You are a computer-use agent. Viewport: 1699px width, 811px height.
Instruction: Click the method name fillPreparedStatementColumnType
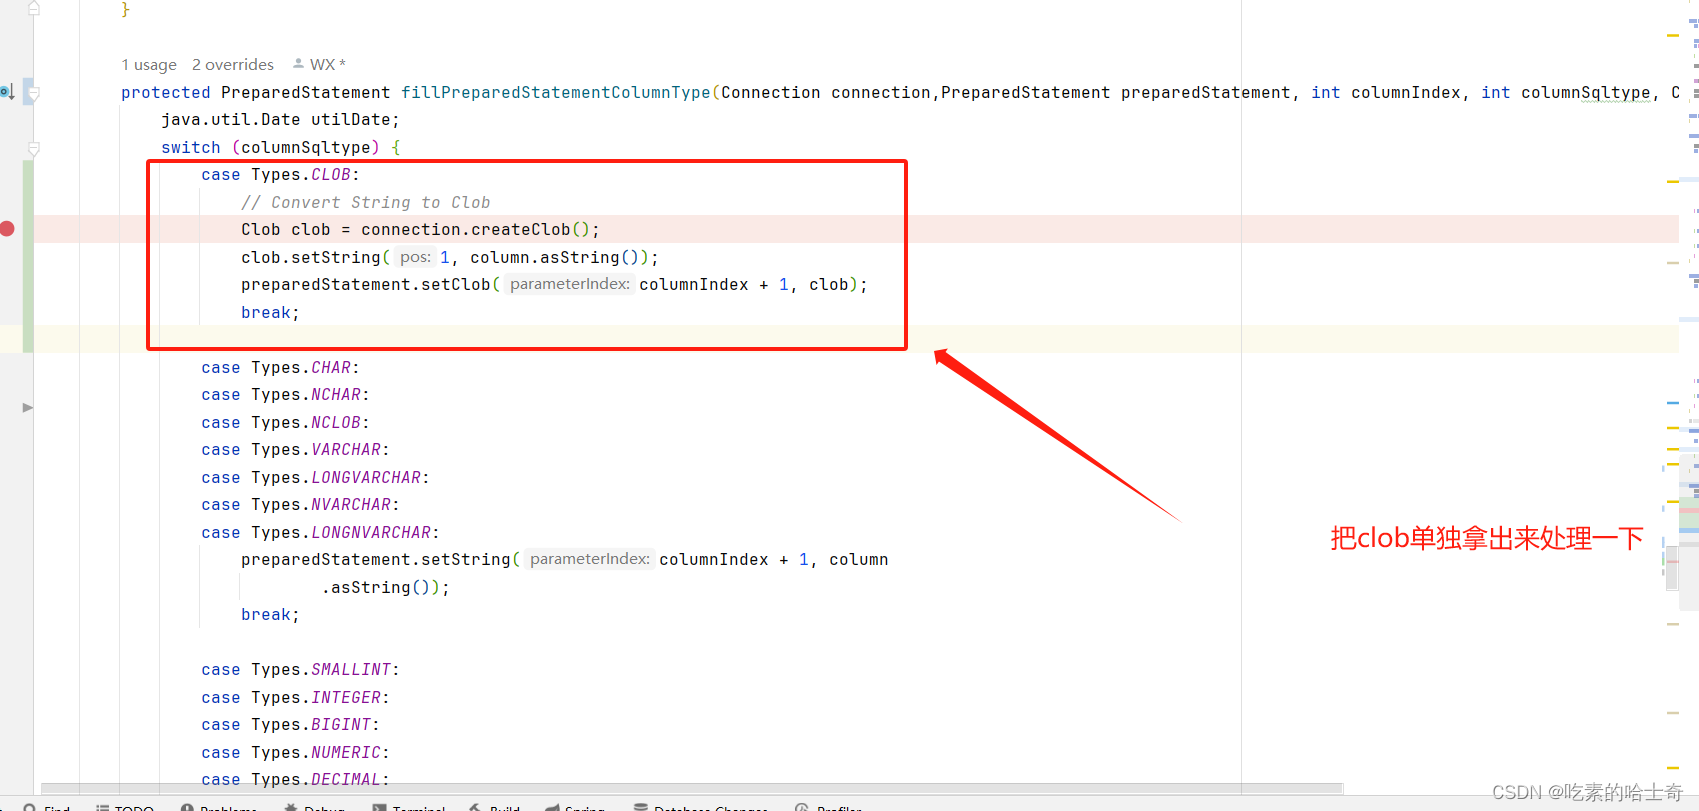click(x=556, y=93)
